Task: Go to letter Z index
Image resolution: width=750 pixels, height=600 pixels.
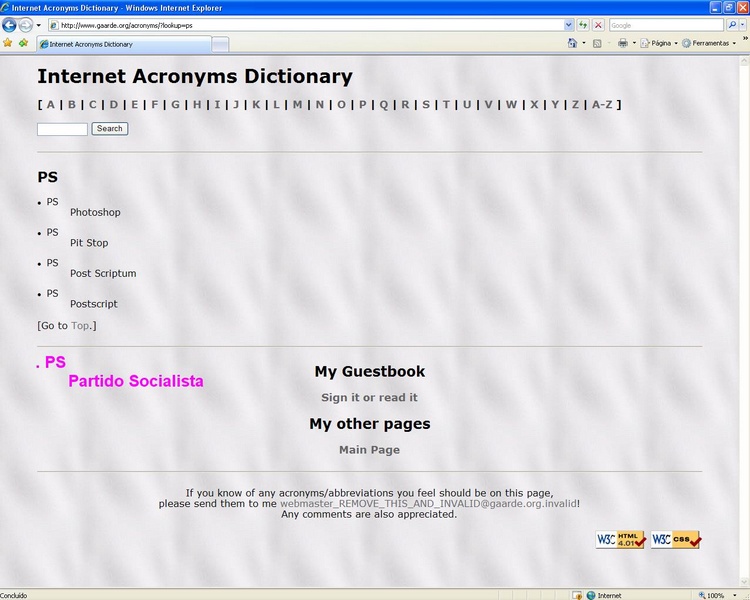Action: (x=575, y=104)
